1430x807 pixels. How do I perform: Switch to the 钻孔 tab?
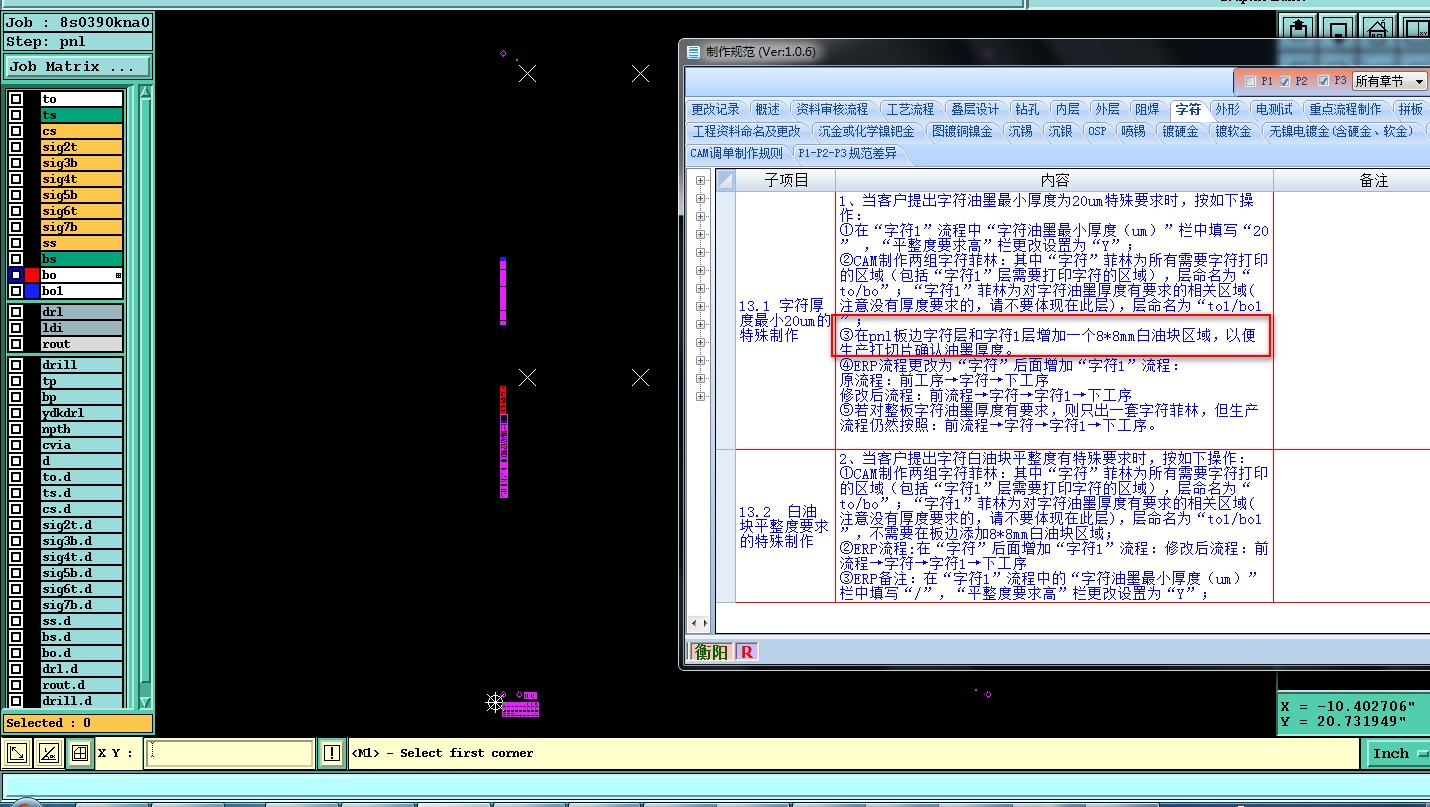point(1027,109)
